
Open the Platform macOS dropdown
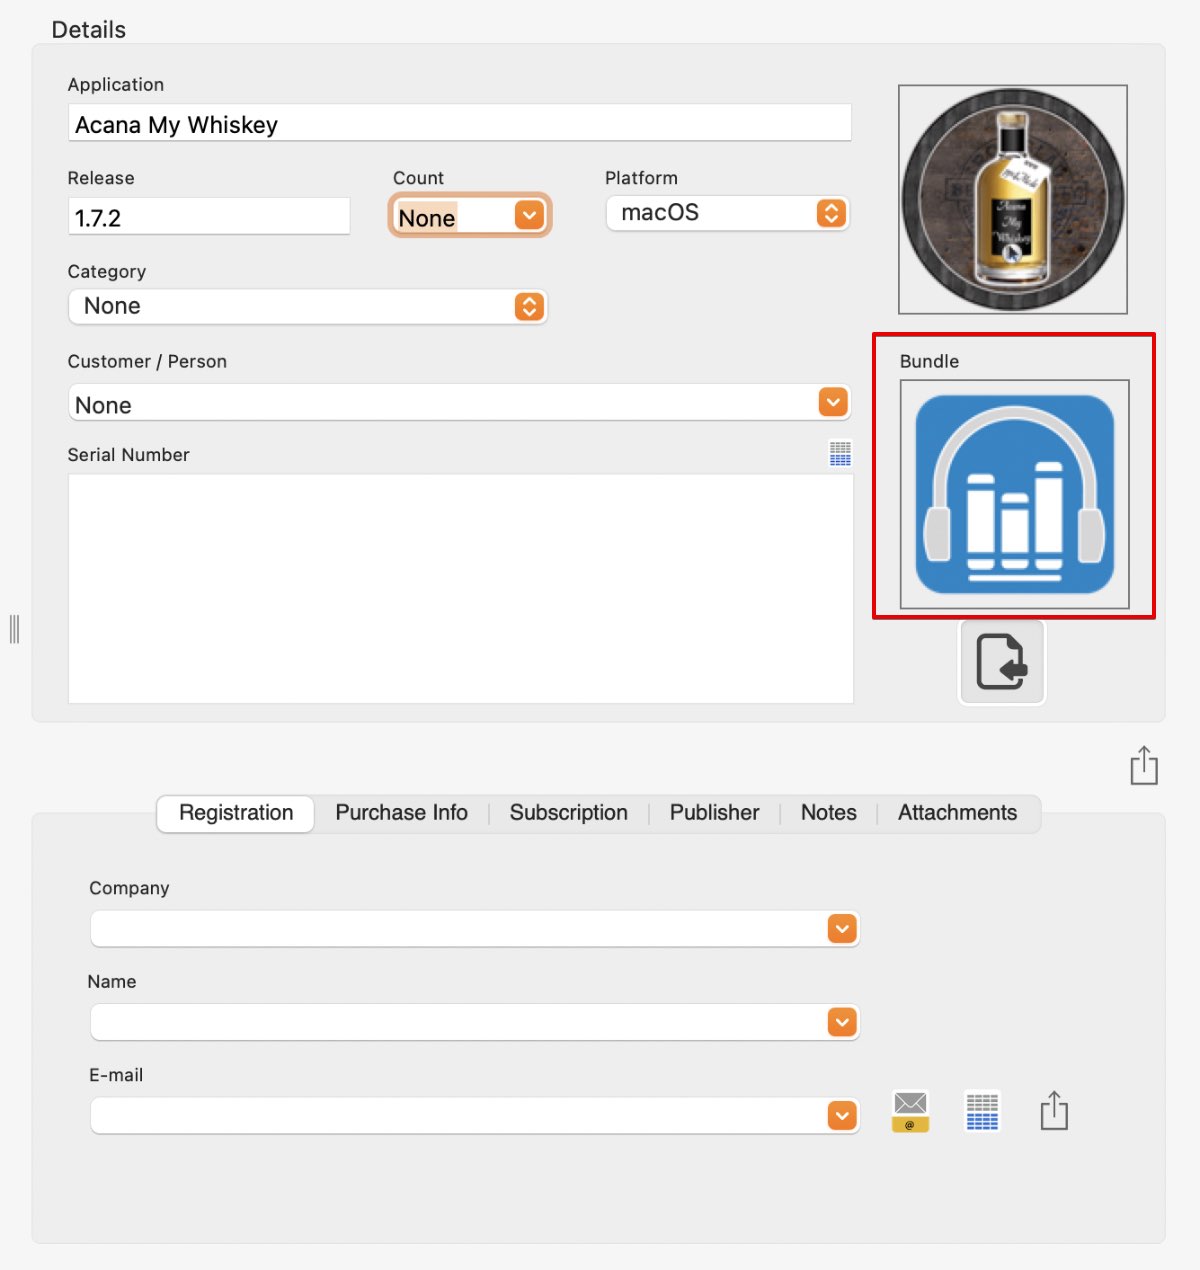click(728, 213)
